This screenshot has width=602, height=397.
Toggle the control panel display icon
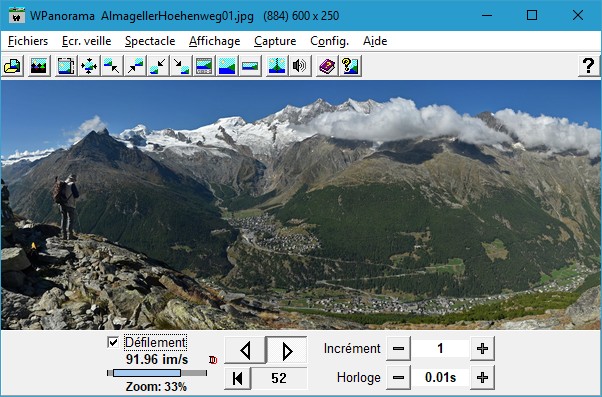click(x=204, y=66)
